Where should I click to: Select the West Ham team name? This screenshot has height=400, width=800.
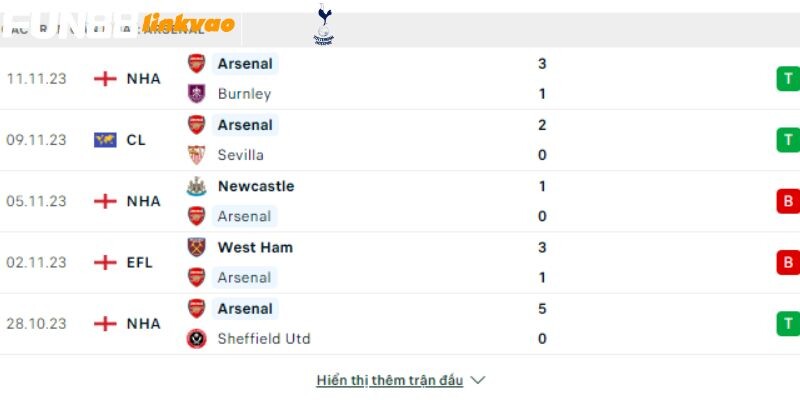255,247
